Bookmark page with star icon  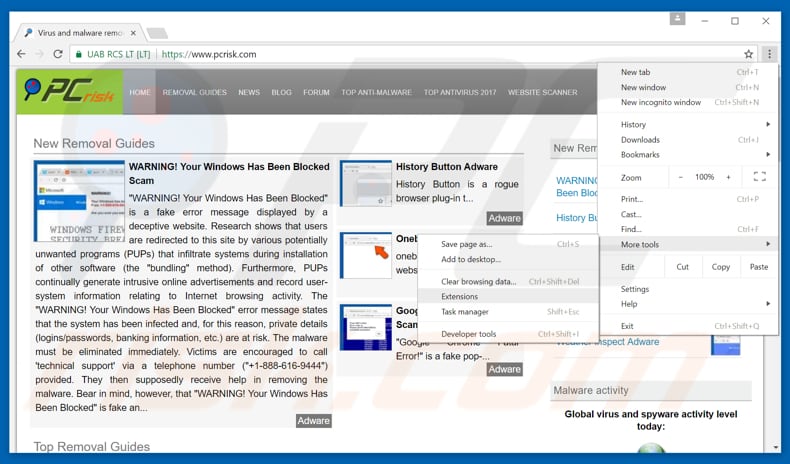point(749,54)
